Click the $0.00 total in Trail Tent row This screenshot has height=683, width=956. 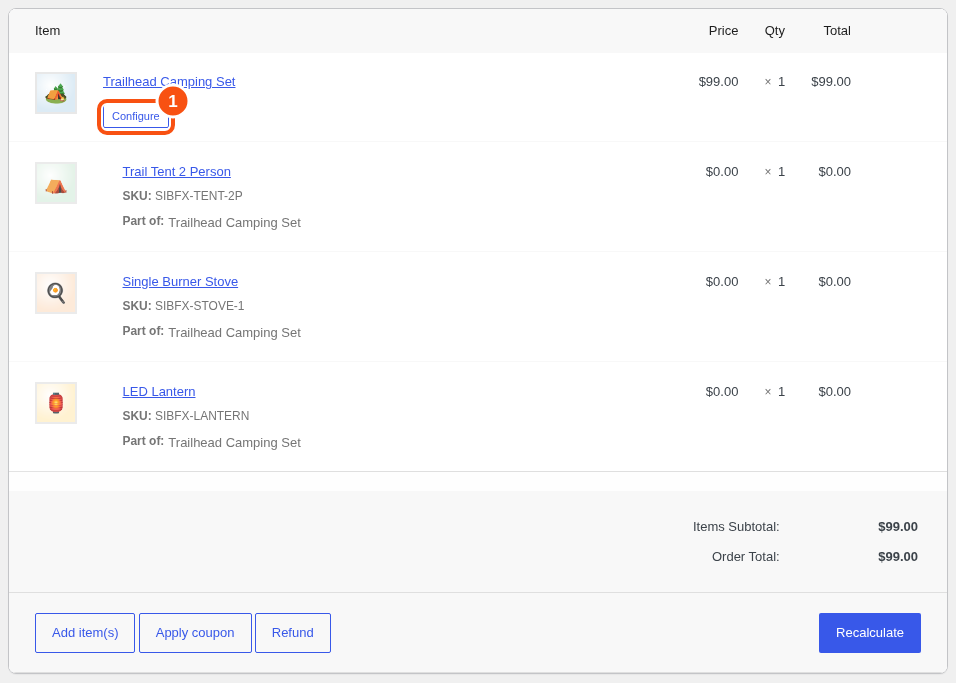point(834,171)
